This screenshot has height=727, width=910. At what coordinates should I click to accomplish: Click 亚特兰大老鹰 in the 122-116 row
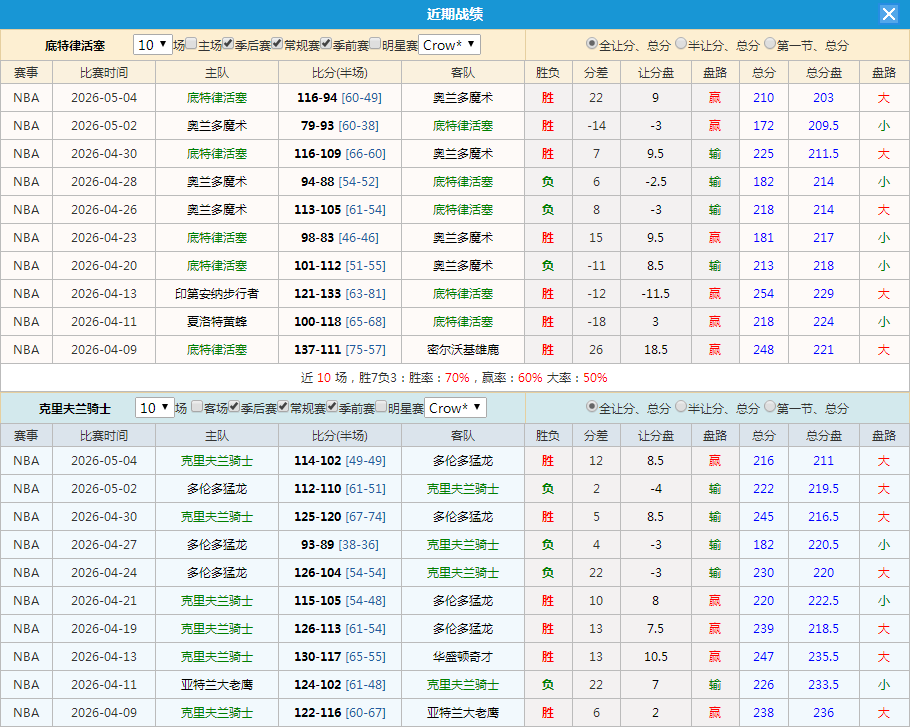point(463,712)
